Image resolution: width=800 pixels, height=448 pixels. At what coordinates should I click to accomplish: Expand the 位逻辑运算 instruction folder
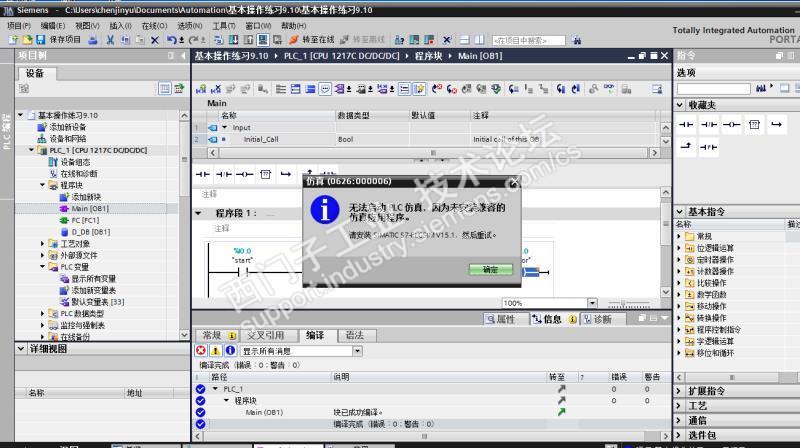coord(679,248)
